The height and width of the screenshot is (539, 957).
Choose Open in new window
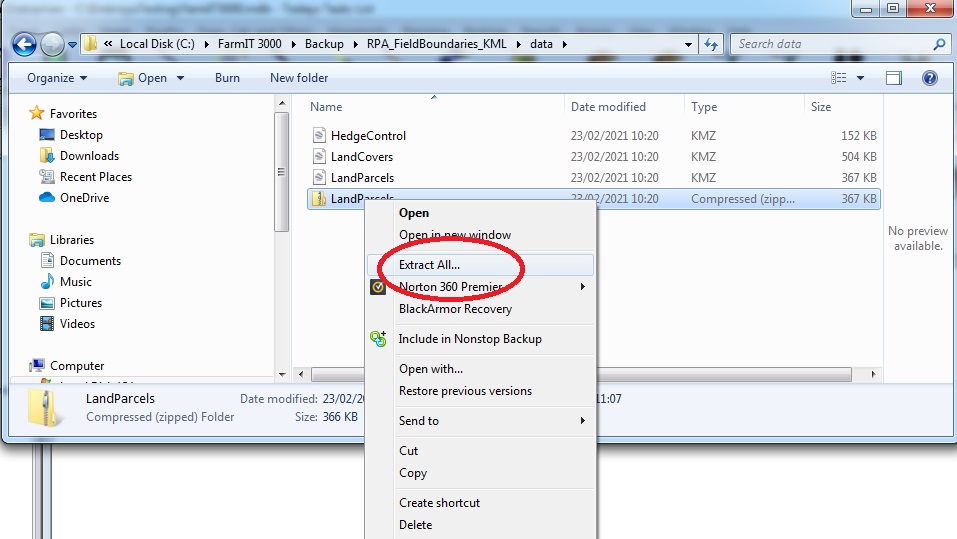click(x=455, y=235)
